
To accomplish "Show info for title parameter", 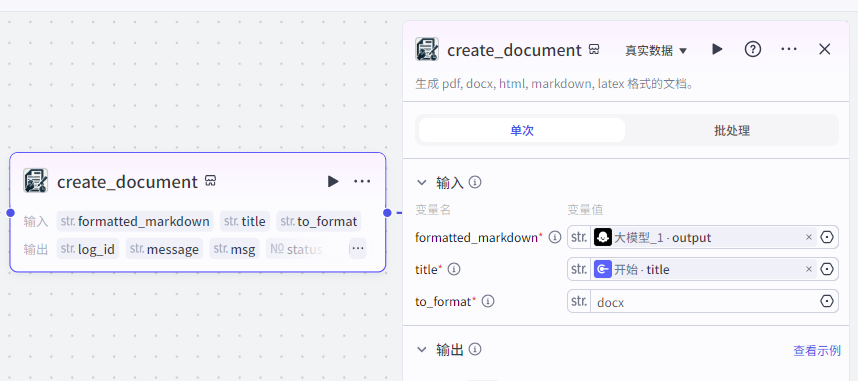I will click(x=454, y=269).
